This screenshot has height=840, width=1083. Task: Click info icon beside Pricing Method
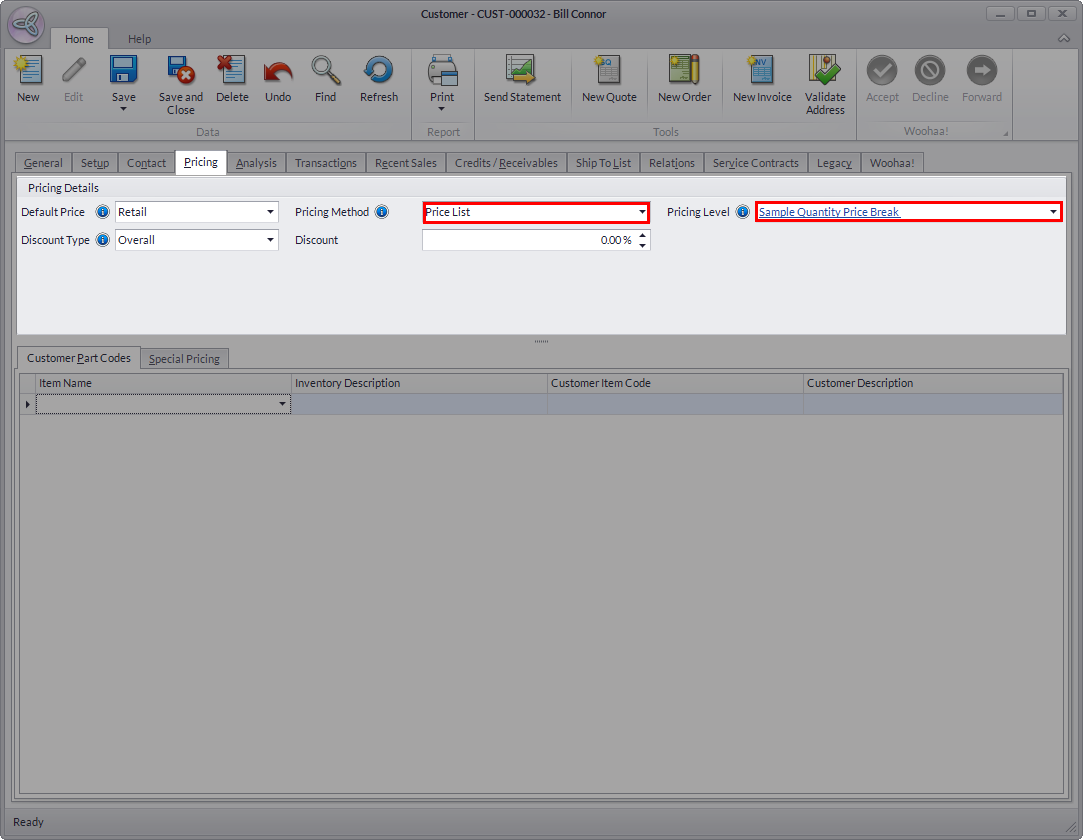pos(381,212)
